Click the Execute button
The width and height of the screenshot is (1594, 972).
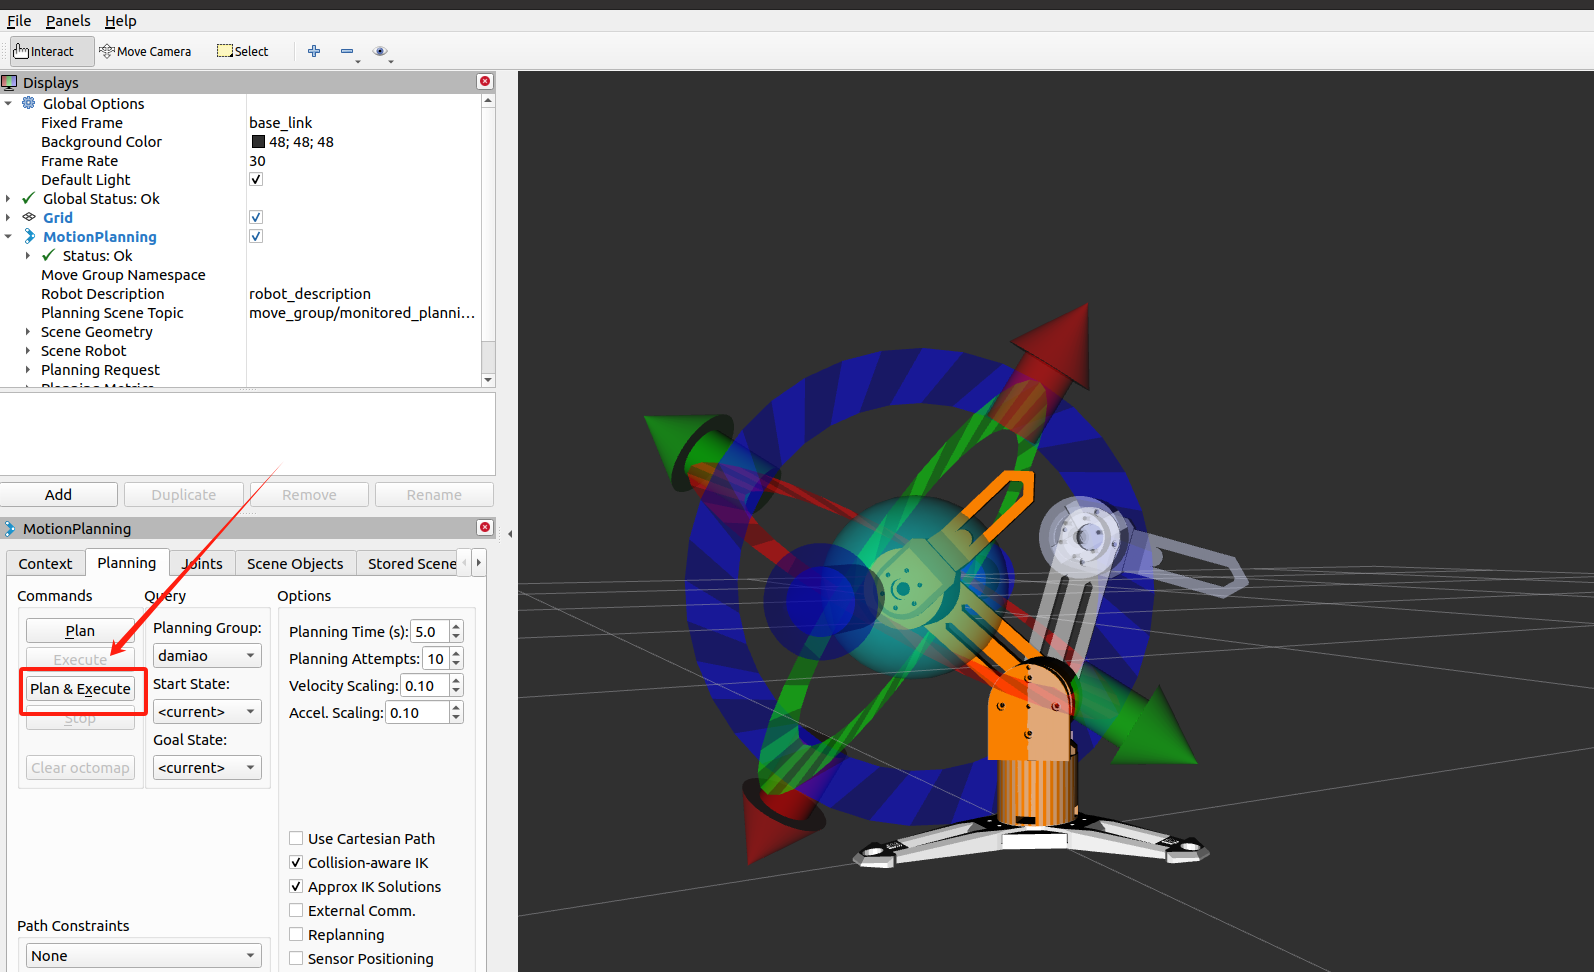click(80, 659)
